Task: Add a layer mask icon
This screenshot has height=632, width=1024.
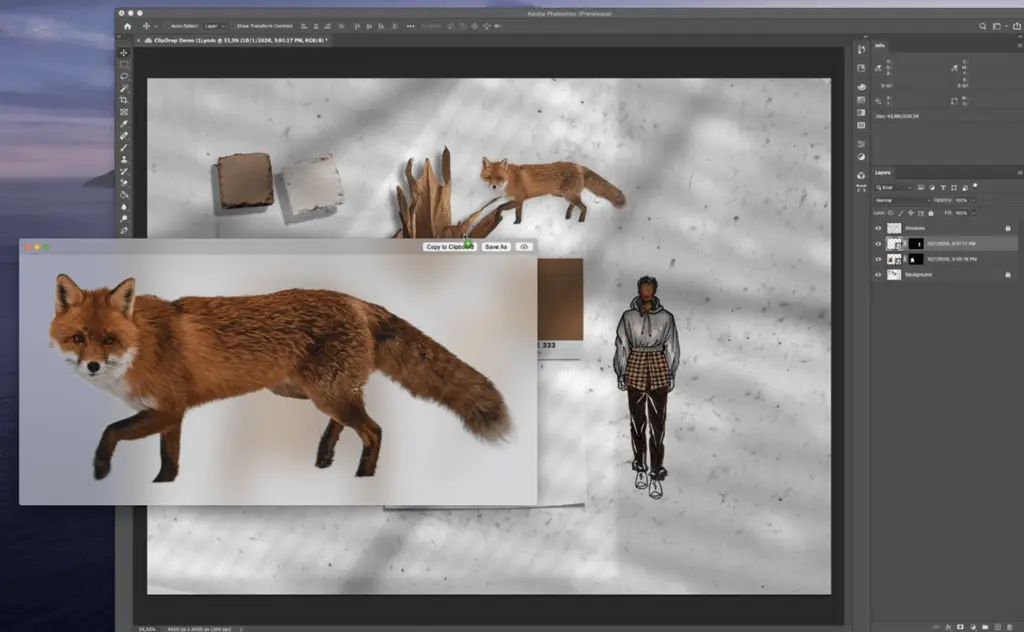Action: (960, 627)
